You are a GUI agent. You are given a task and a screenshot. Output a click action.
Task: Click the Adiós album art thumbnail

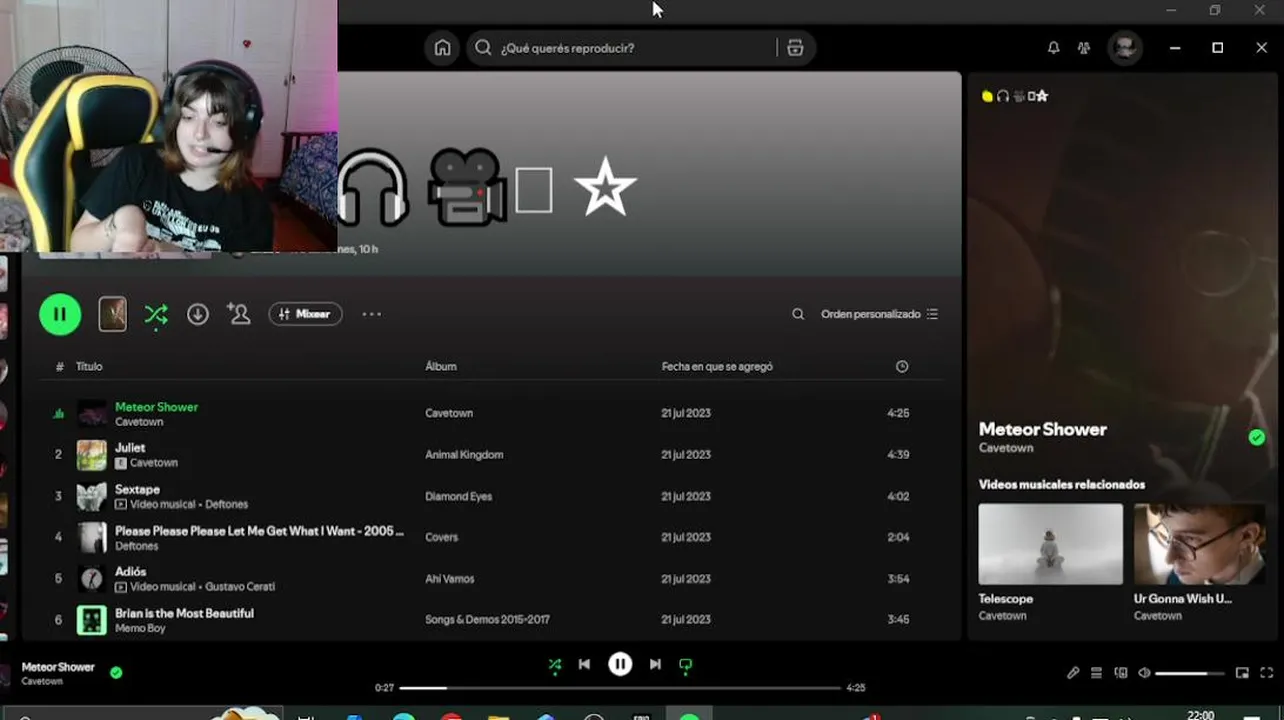(92, 579)
